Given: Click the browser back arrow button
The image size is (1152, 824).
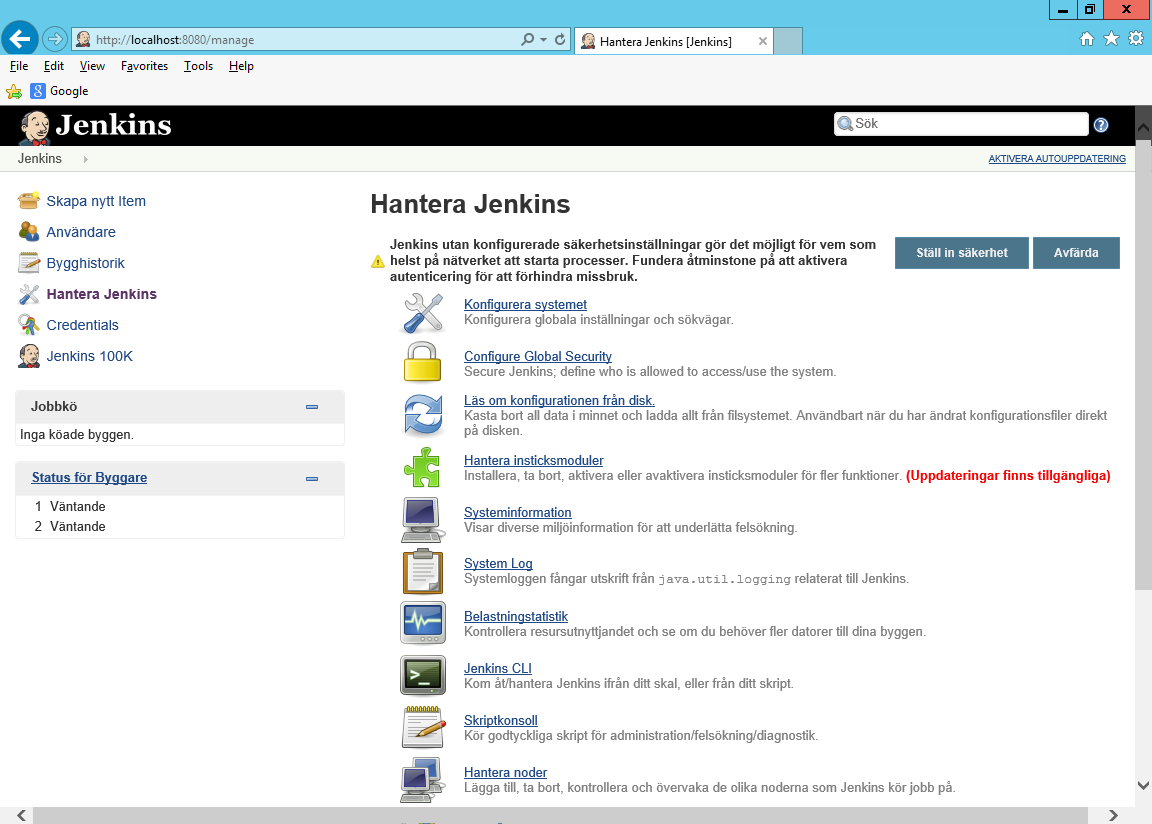Looking at the screenshot, I should pos(20,39).
